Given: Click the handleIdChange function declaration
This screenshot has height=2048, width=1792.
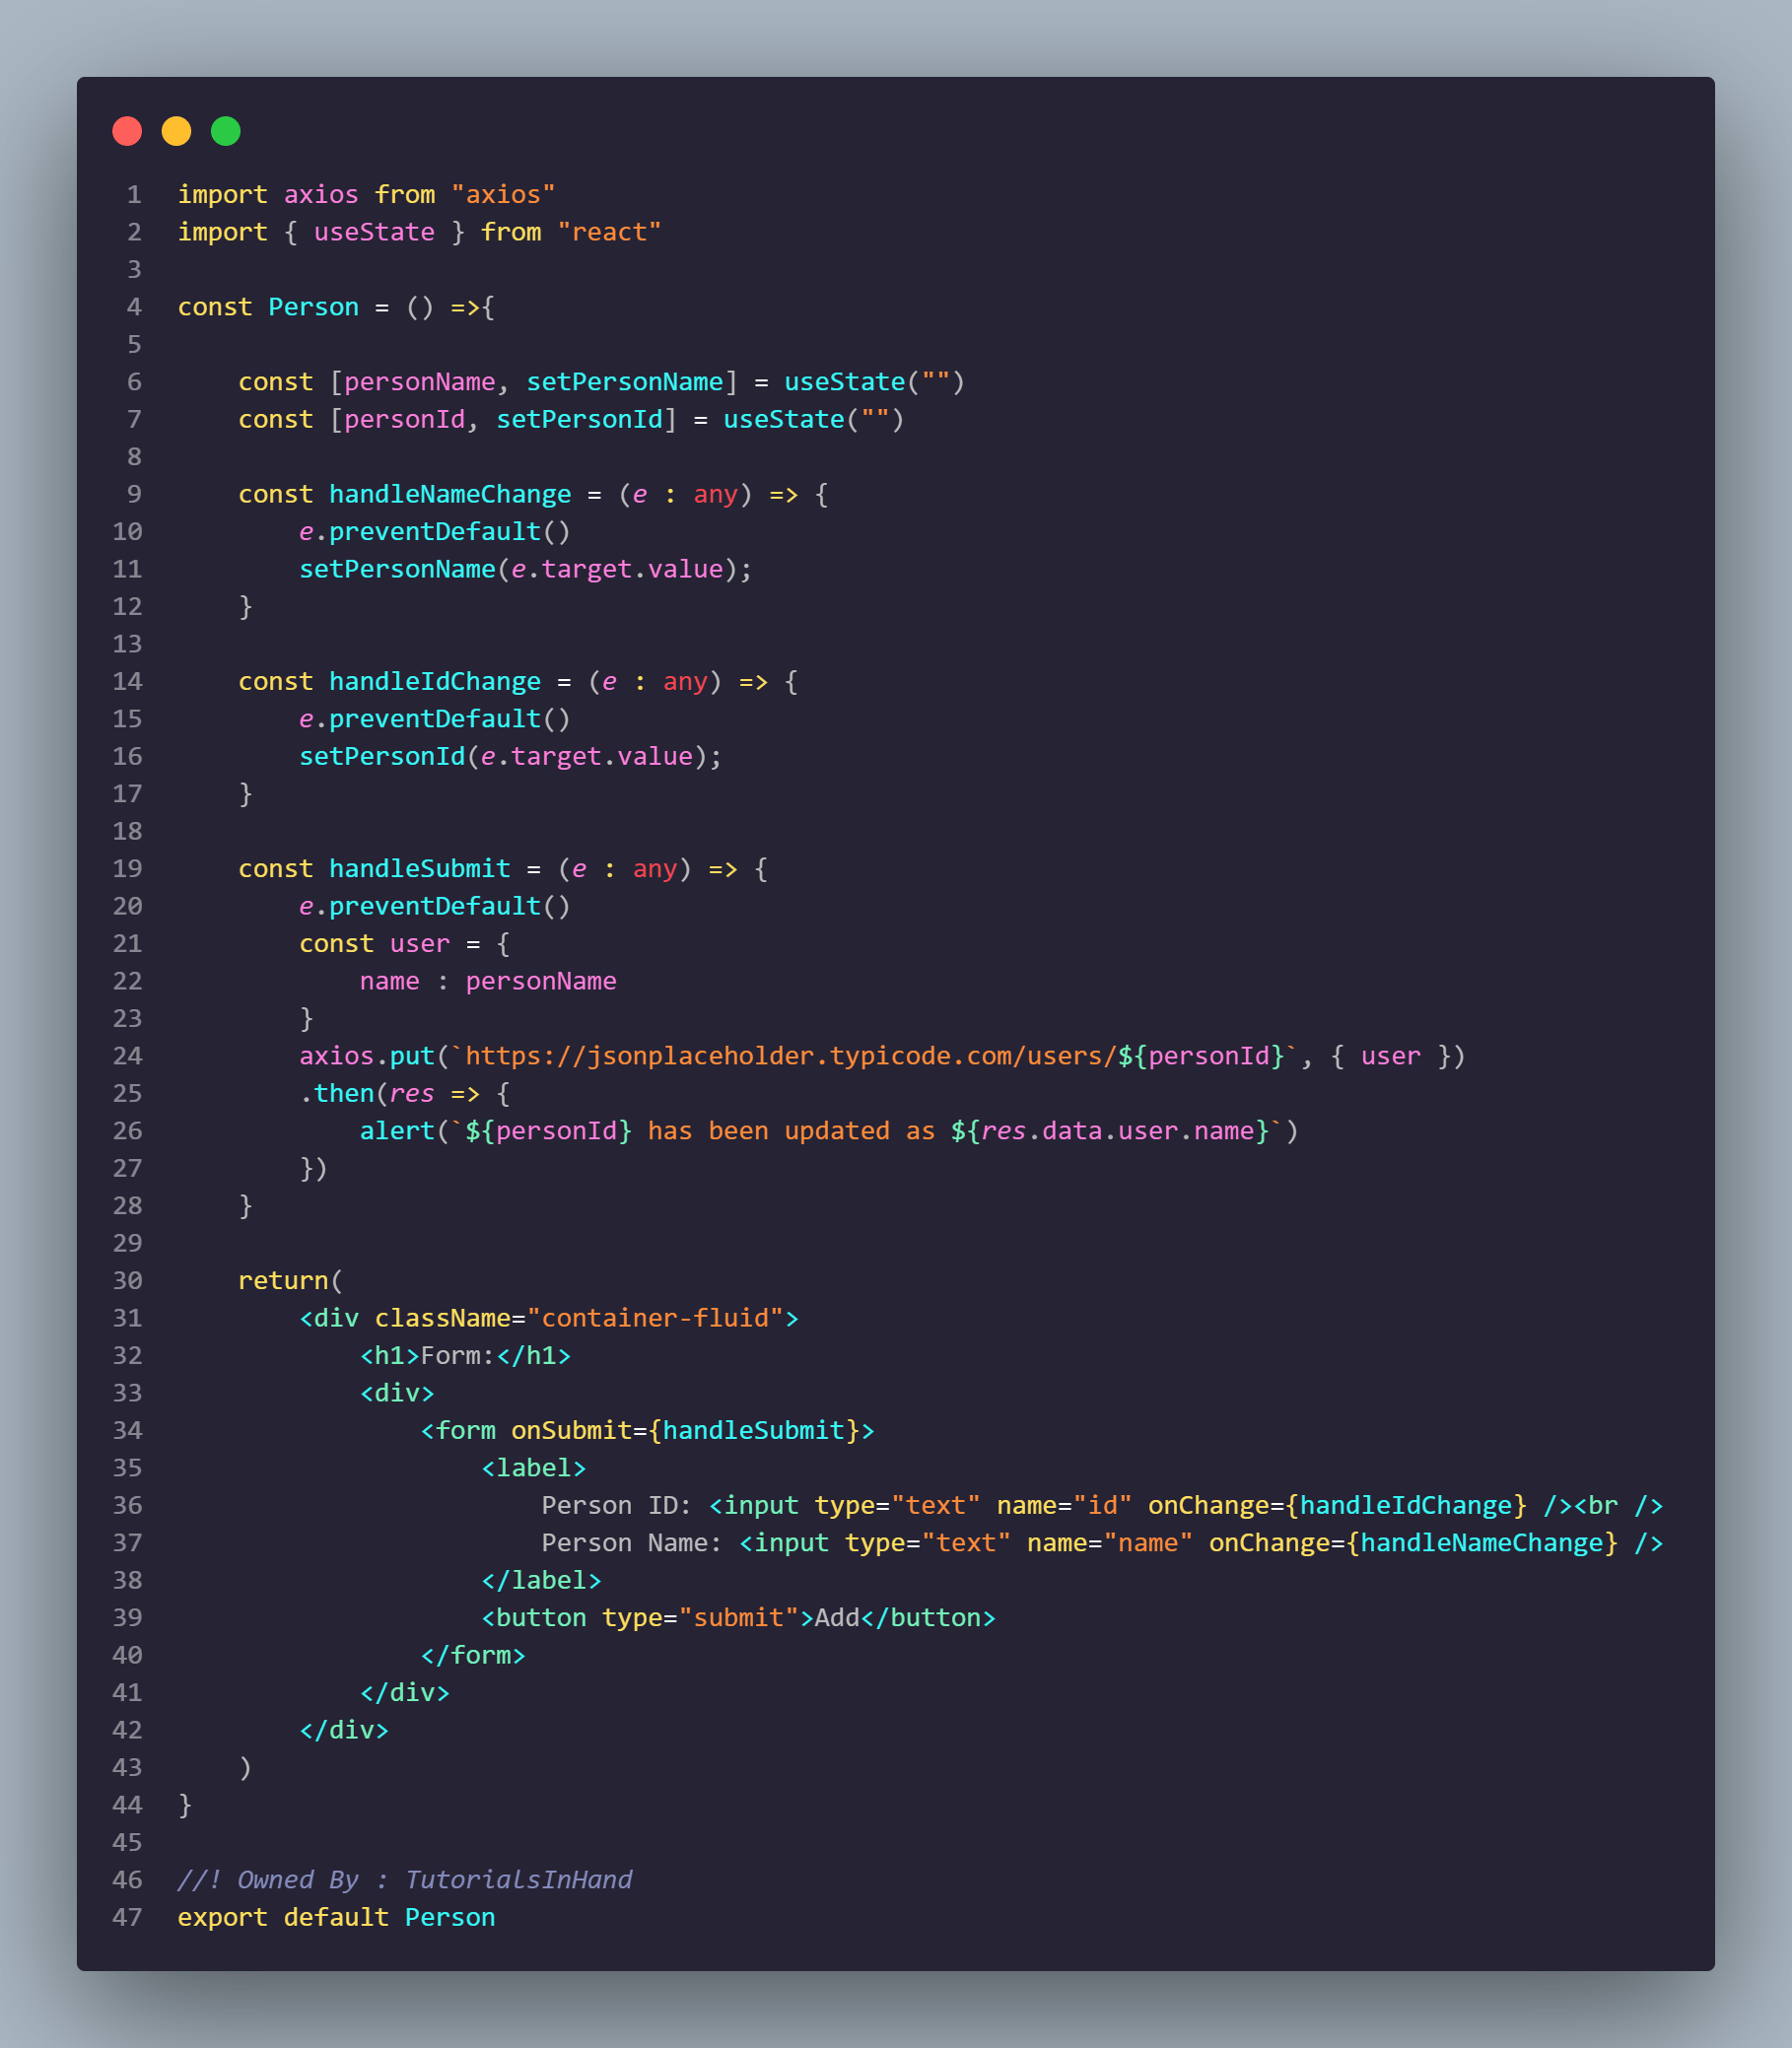Looking at the screenshot, I should [435, 681].
